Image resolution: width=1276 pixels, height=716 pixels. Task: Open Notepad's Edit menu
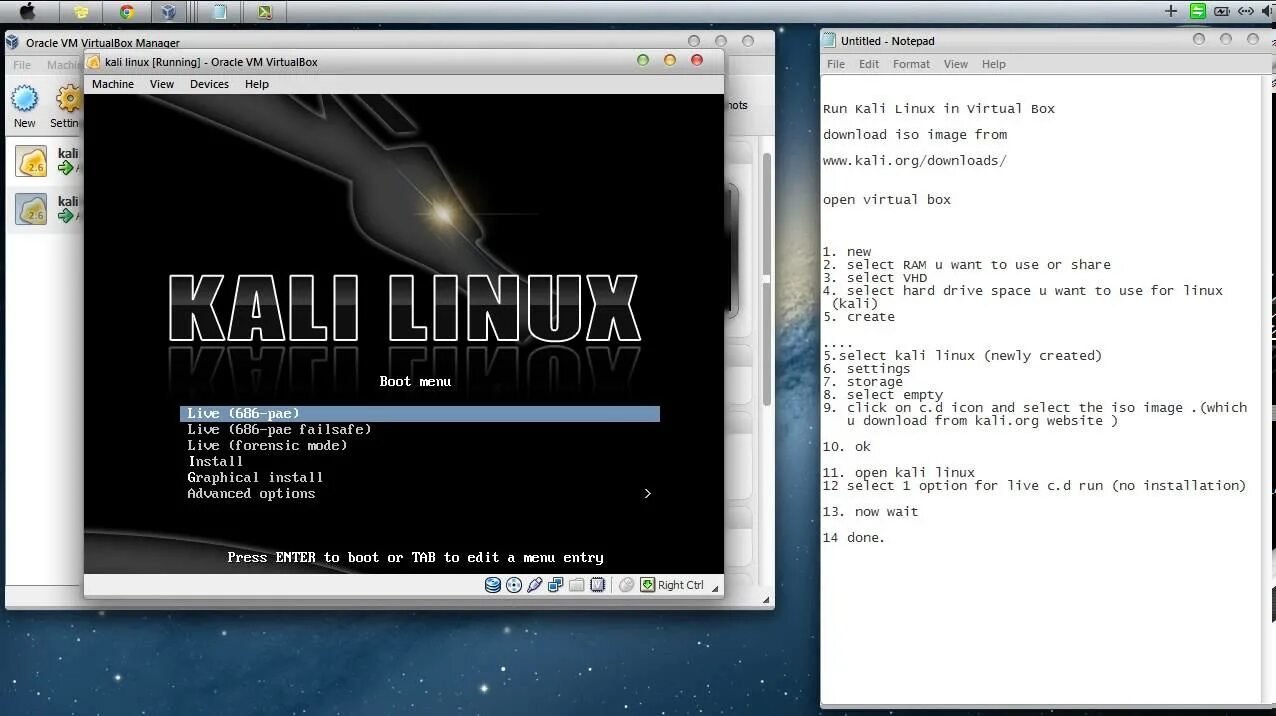point(869,64)
